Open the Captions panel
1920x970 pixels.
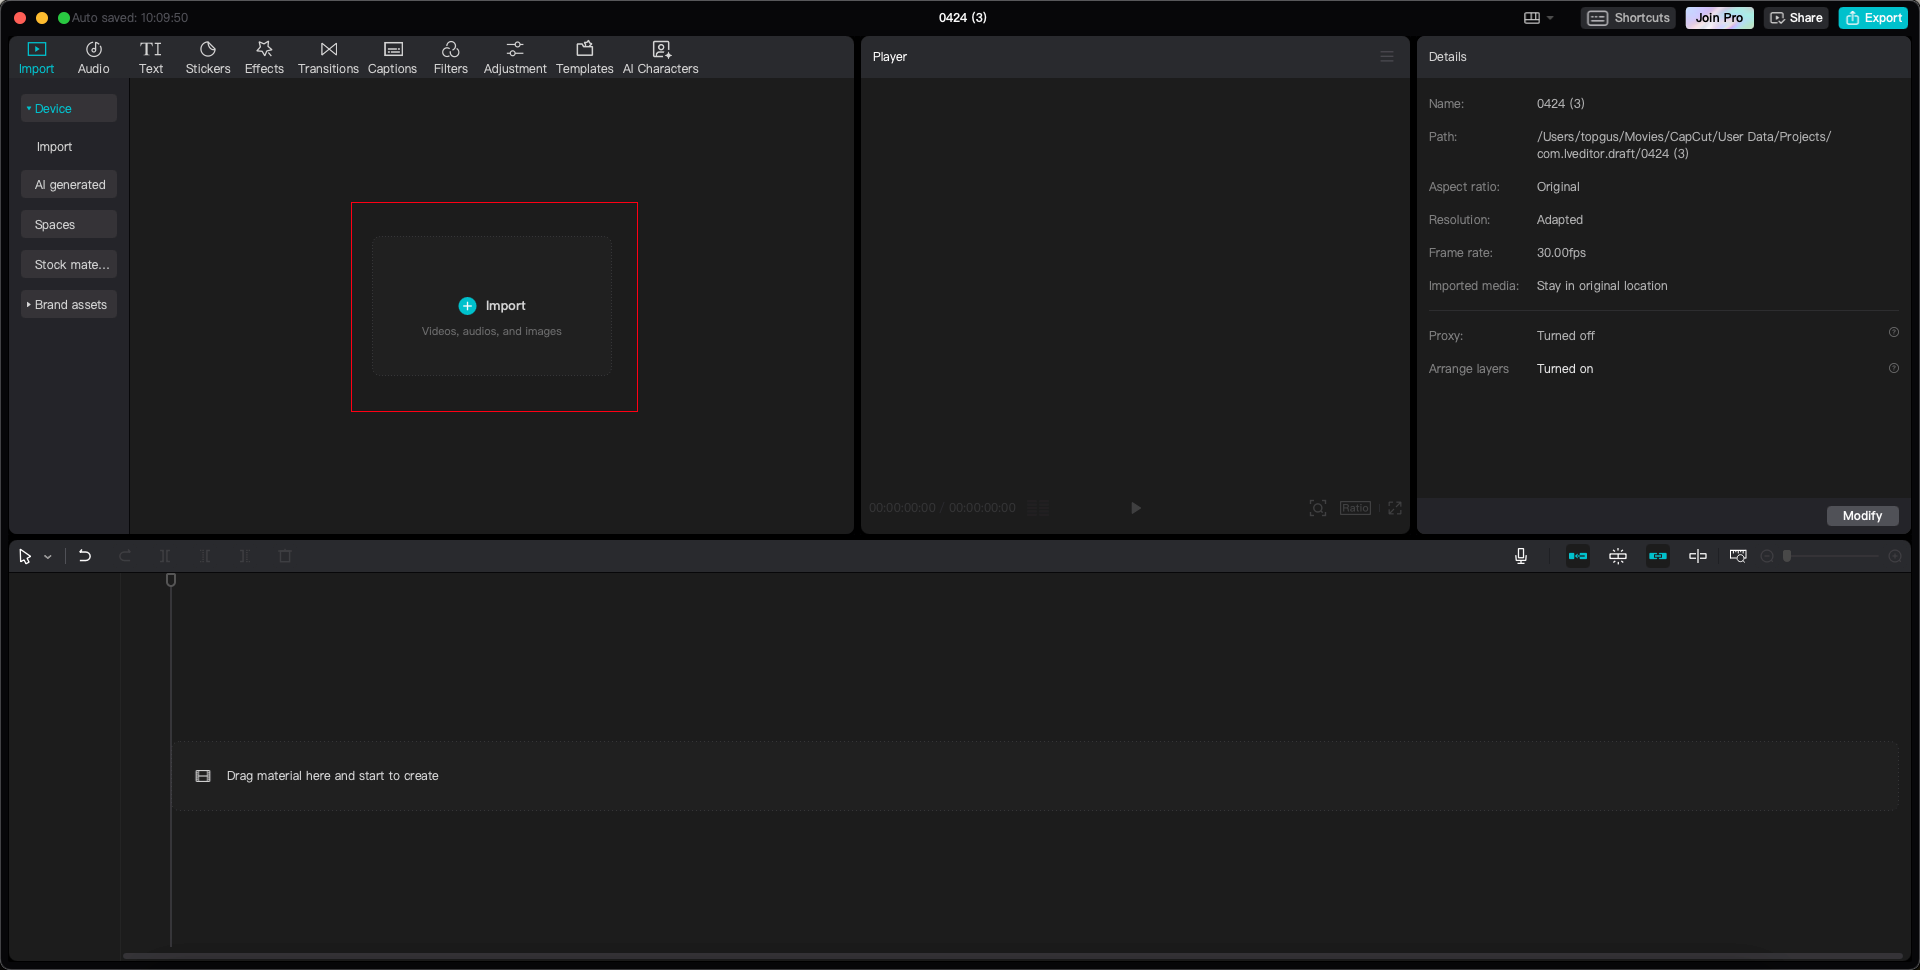[x=392, y=57]
